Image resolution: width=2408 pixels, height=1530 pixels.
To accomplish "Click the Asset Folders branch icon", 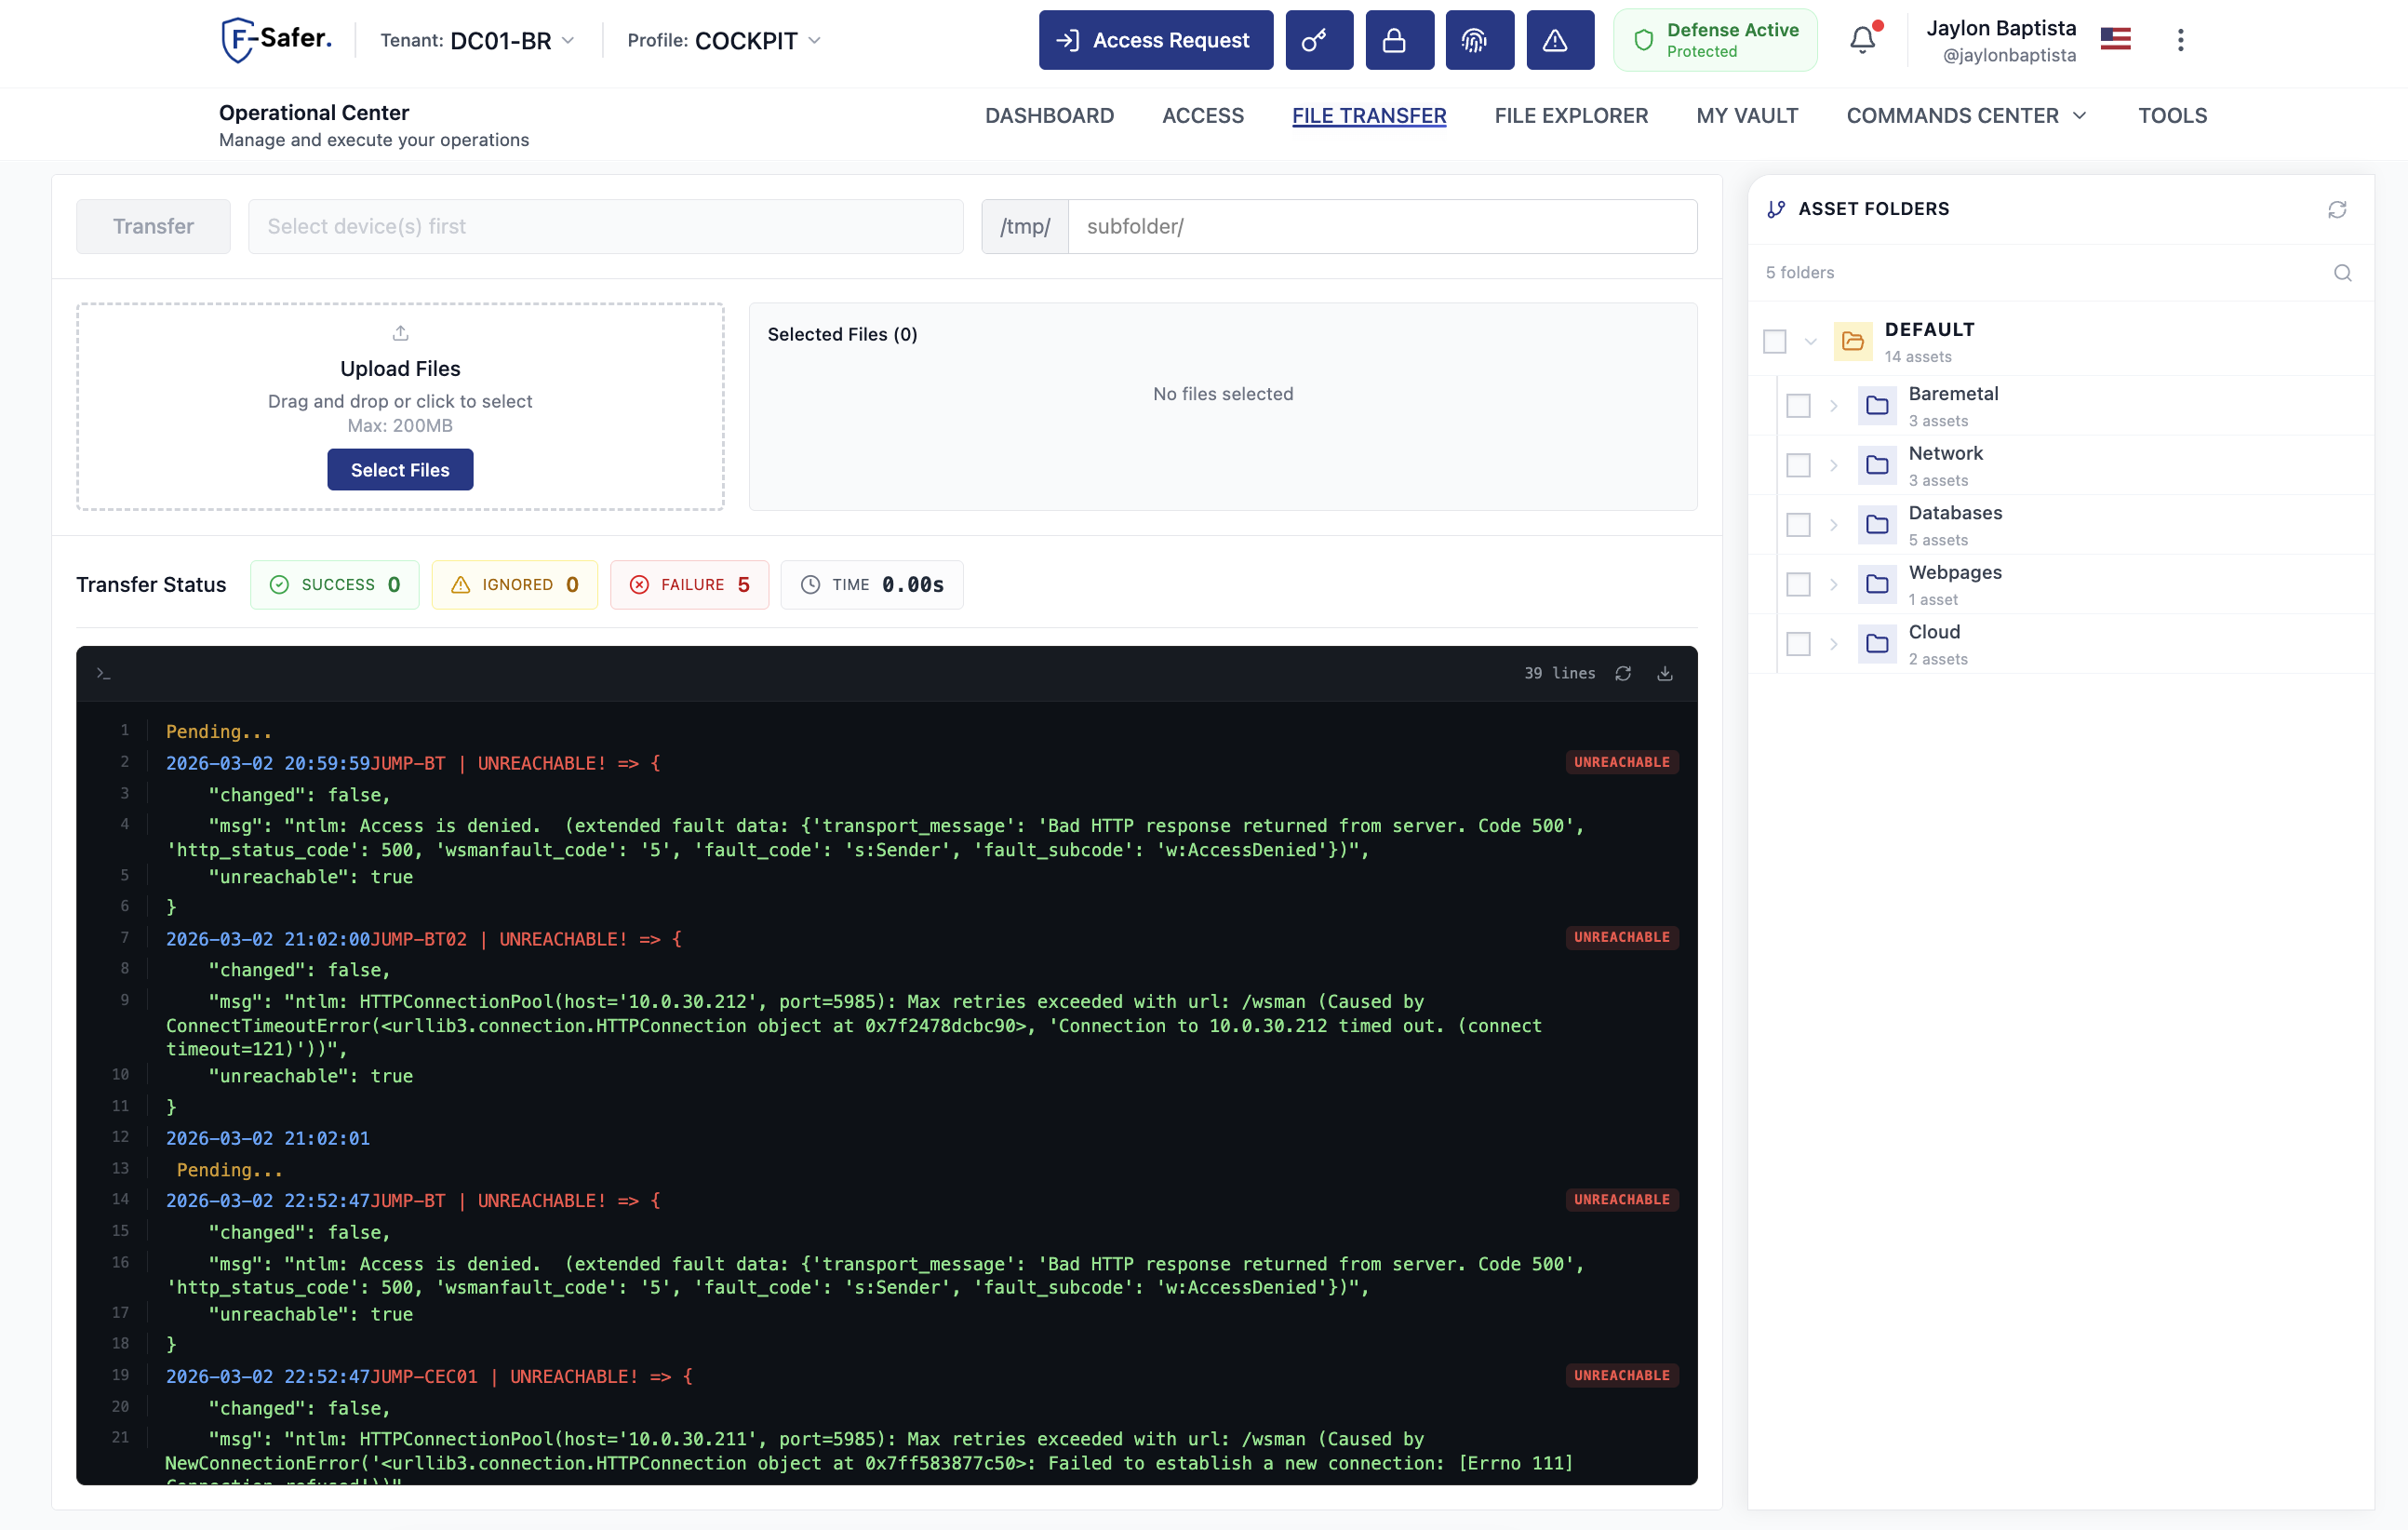I will (x=1776, y=209).
